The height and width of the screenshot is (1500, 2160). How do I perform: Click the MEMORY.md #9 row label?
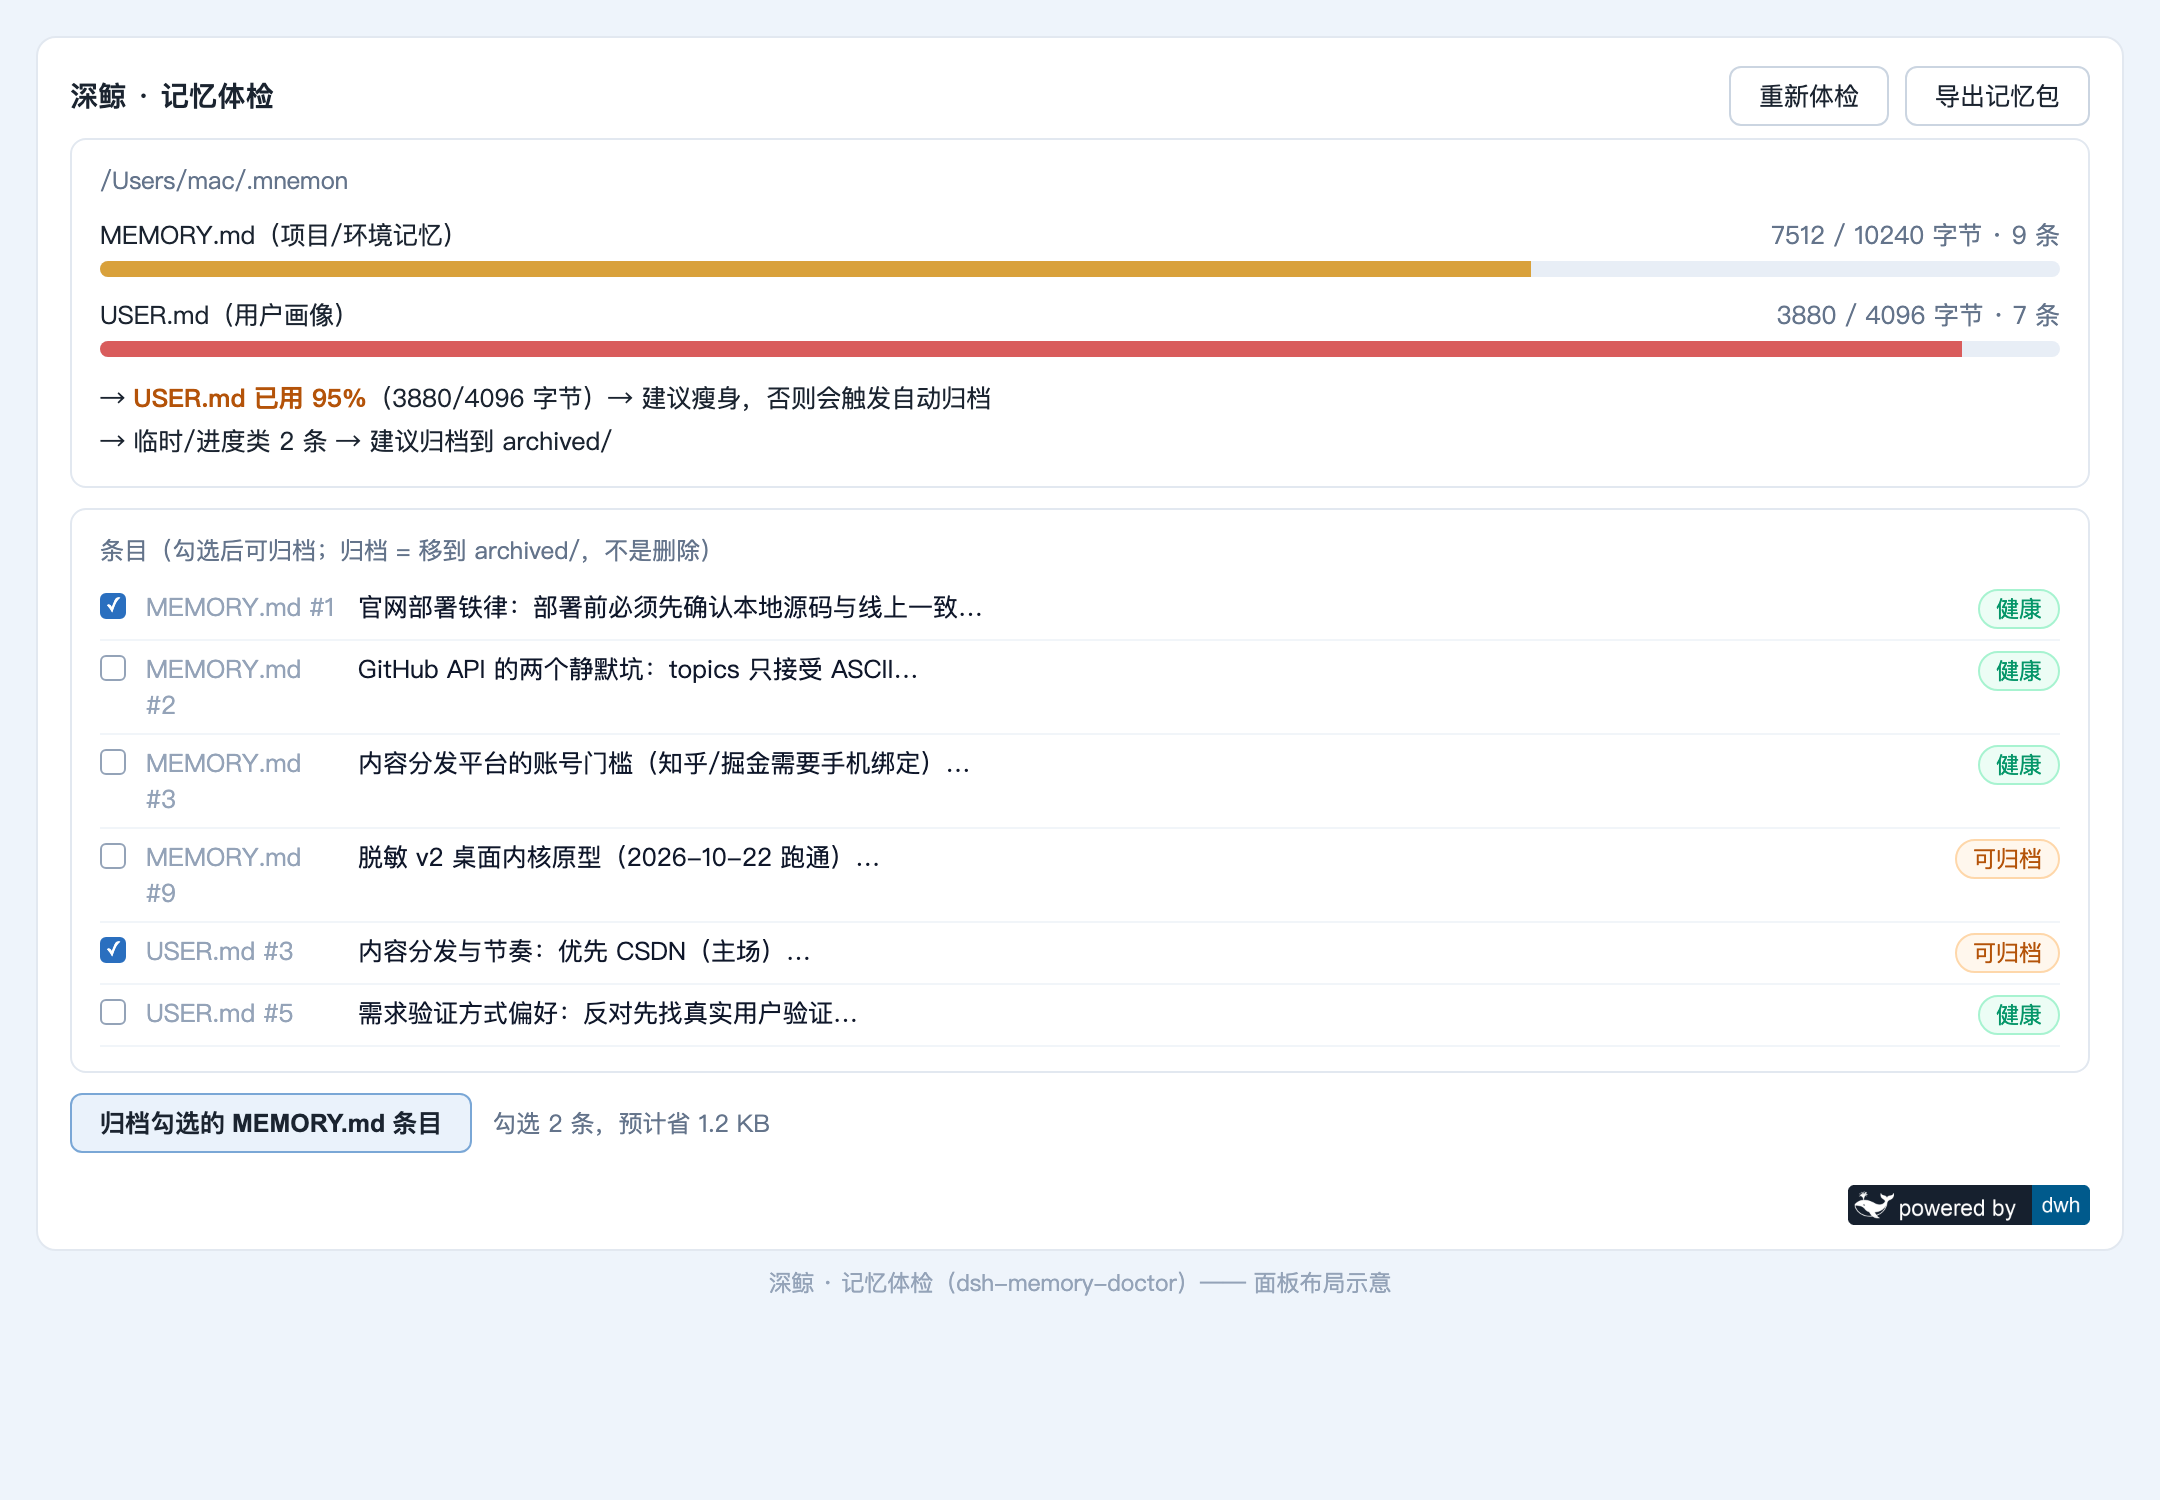pos(224,875)
